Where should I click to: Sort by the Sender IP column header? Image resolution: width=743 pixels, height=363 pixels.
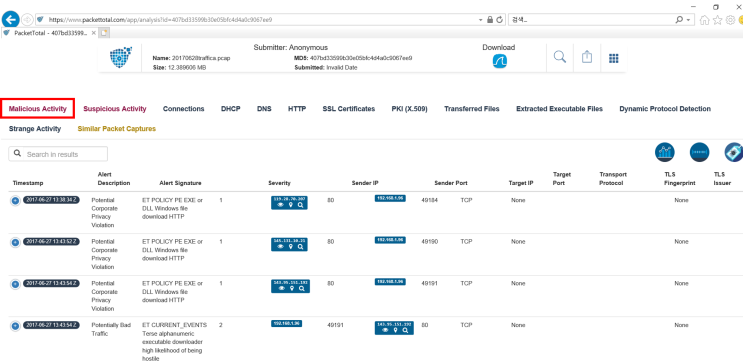pyautogui.click(x=365, y=183)
